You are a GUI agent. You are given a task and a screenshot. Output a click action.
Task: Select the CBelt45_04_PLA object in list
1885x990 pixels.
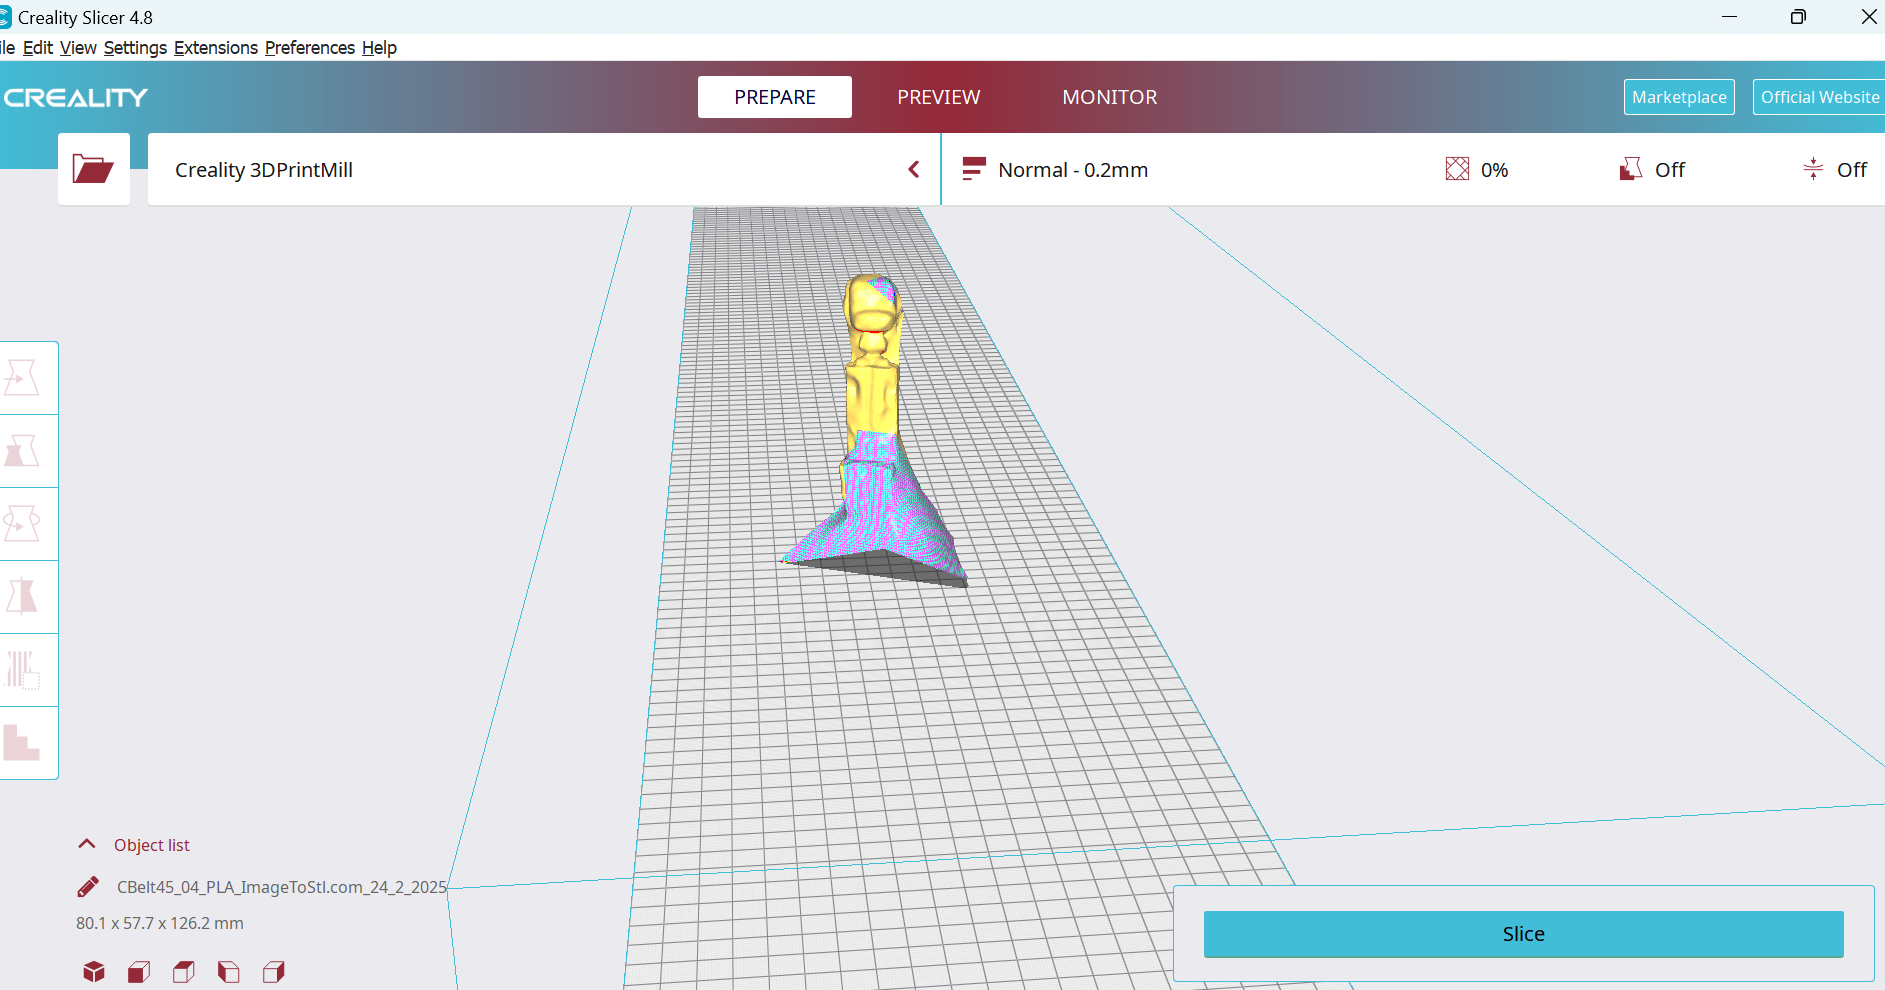pos(282,887)
